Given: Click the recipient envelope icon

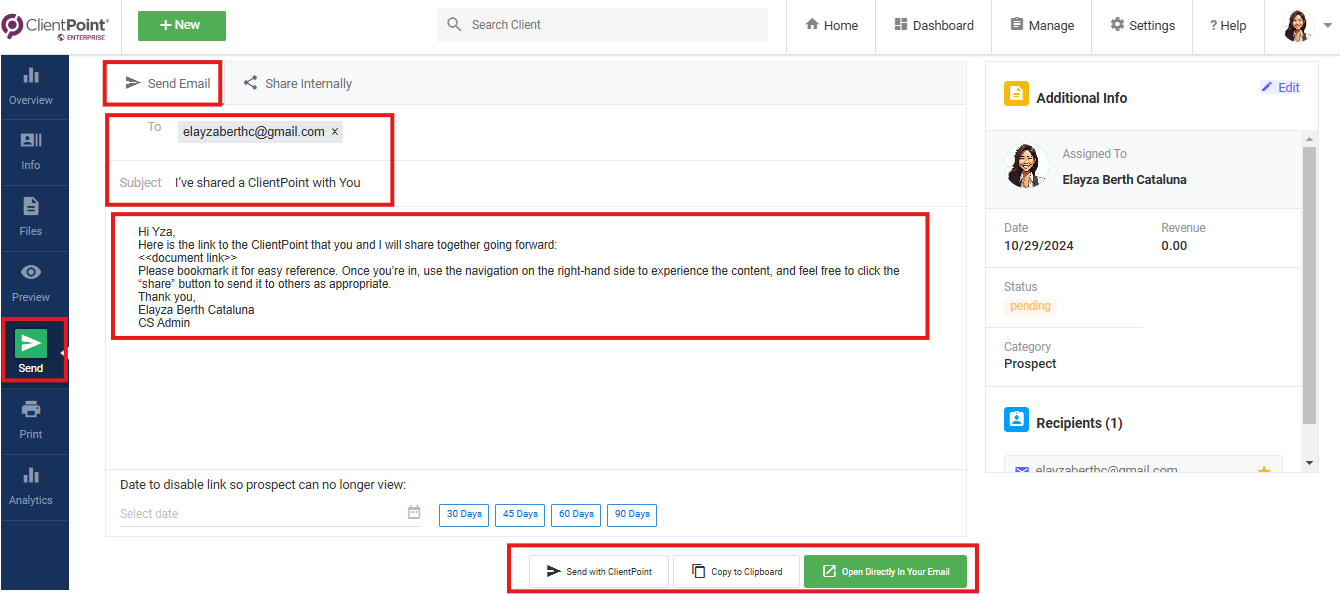Looking at the screenshot, I should click(1022, 471).
